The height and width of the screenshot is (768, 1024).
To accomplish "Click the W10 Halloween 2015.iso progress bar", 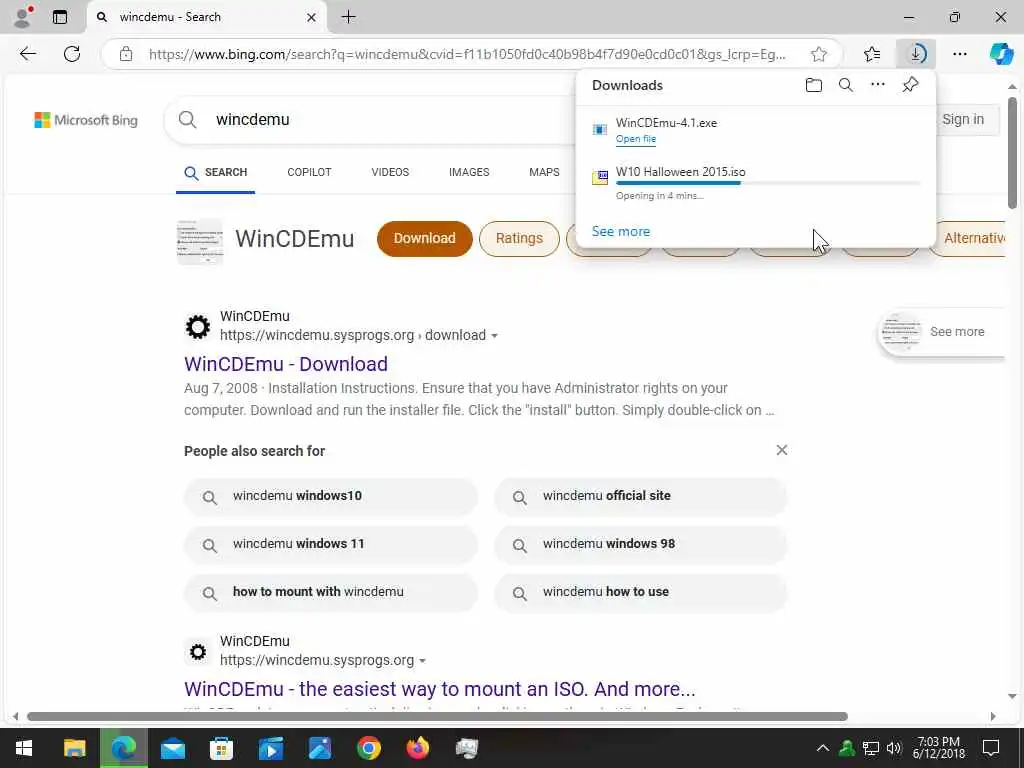I will pyautogui.click(x=767, y=184).
